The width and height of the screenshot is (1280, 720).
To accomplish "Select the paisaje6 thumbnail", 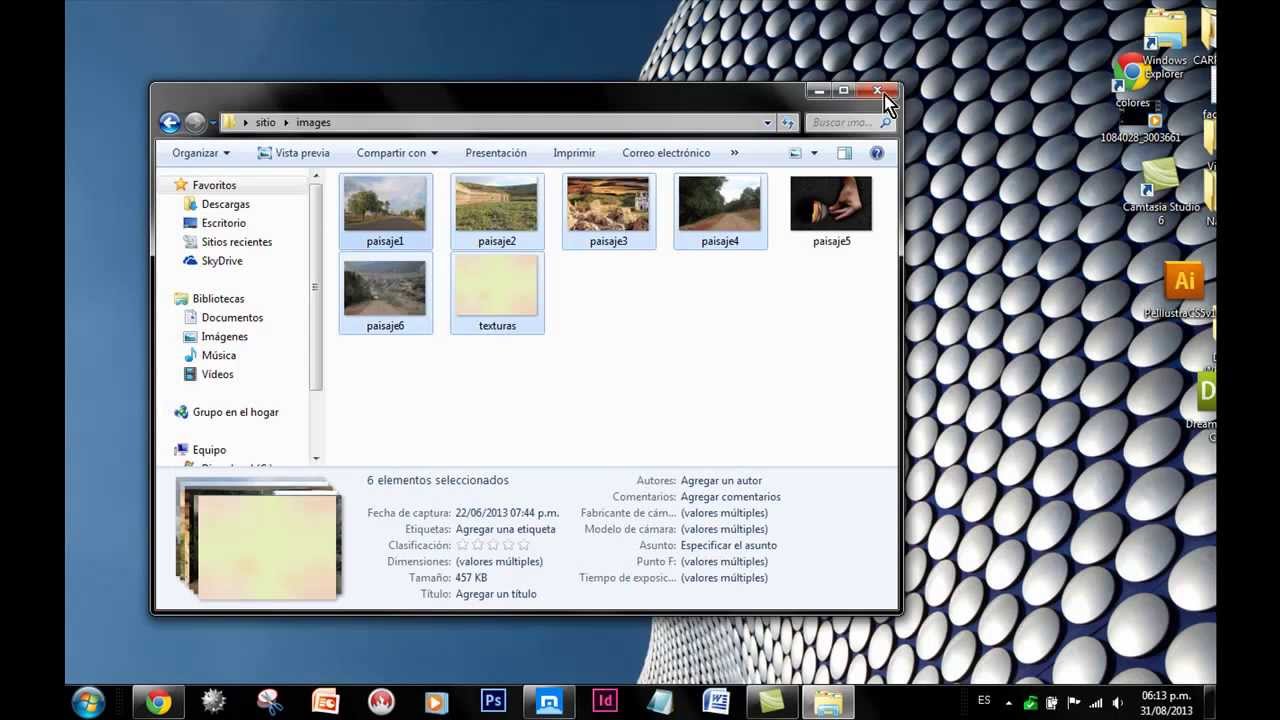I will pos(385,295).
